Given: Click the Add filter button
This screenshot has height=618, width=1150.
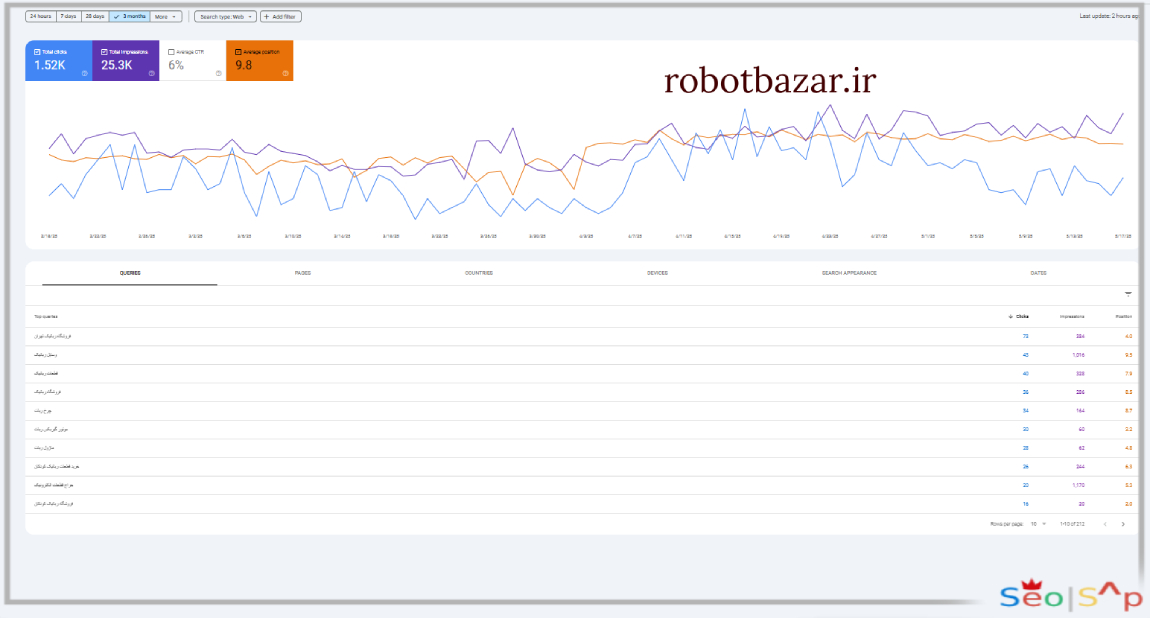Looking at the screenshot, I should click(280, 16).
